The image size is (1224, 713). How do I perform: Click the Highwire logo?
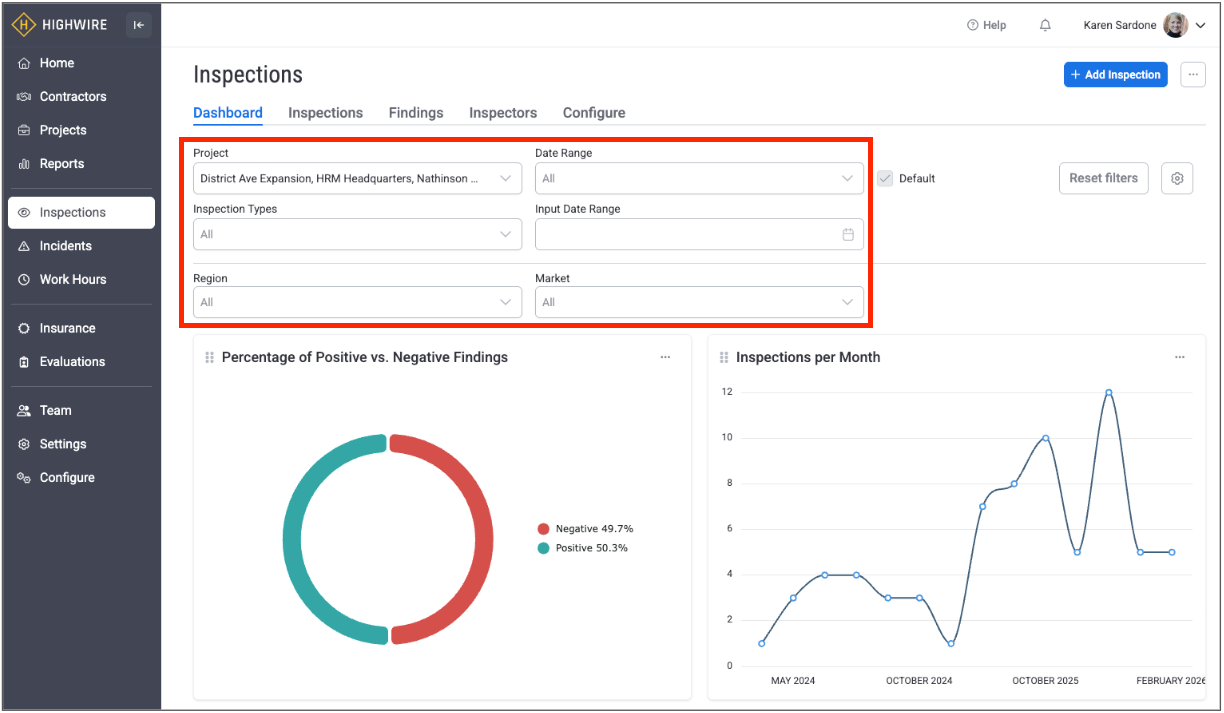click(x=60, y=25)
